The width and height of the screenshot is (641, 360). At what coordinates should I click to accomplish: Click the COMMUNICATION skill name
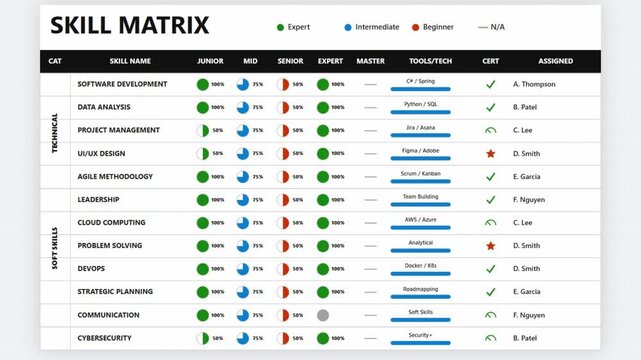coord(108,315)
